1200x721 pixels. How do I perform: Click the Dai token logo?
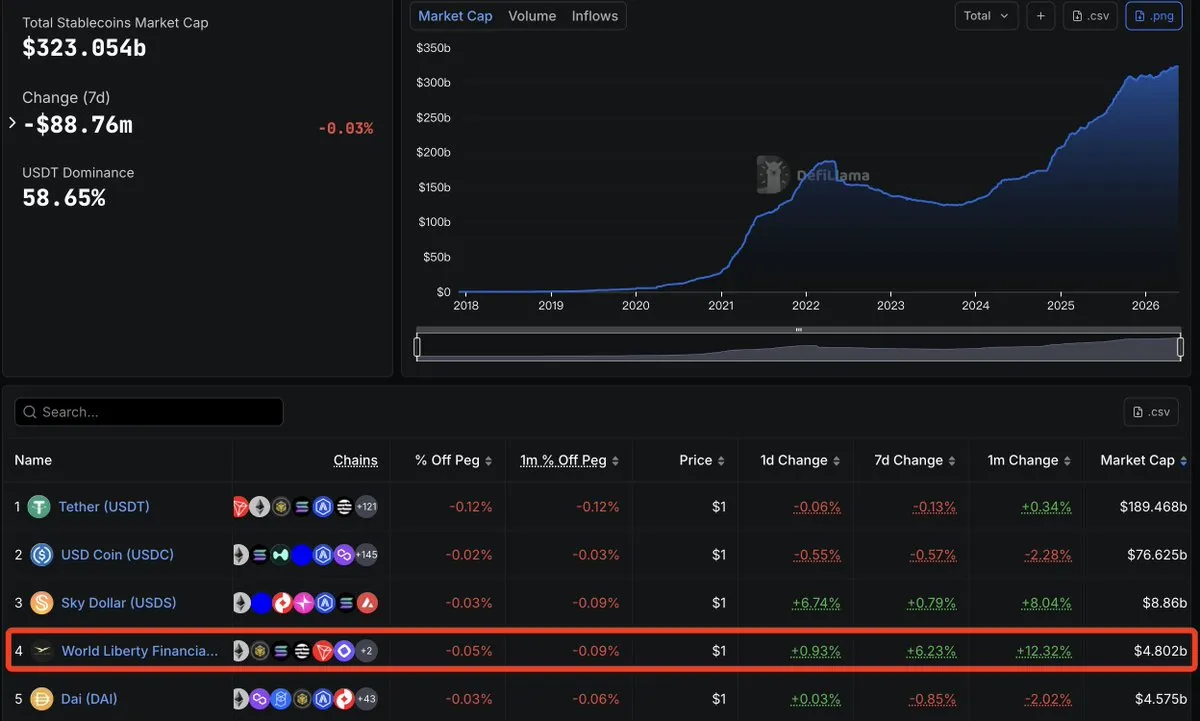[x=41, y=699]
